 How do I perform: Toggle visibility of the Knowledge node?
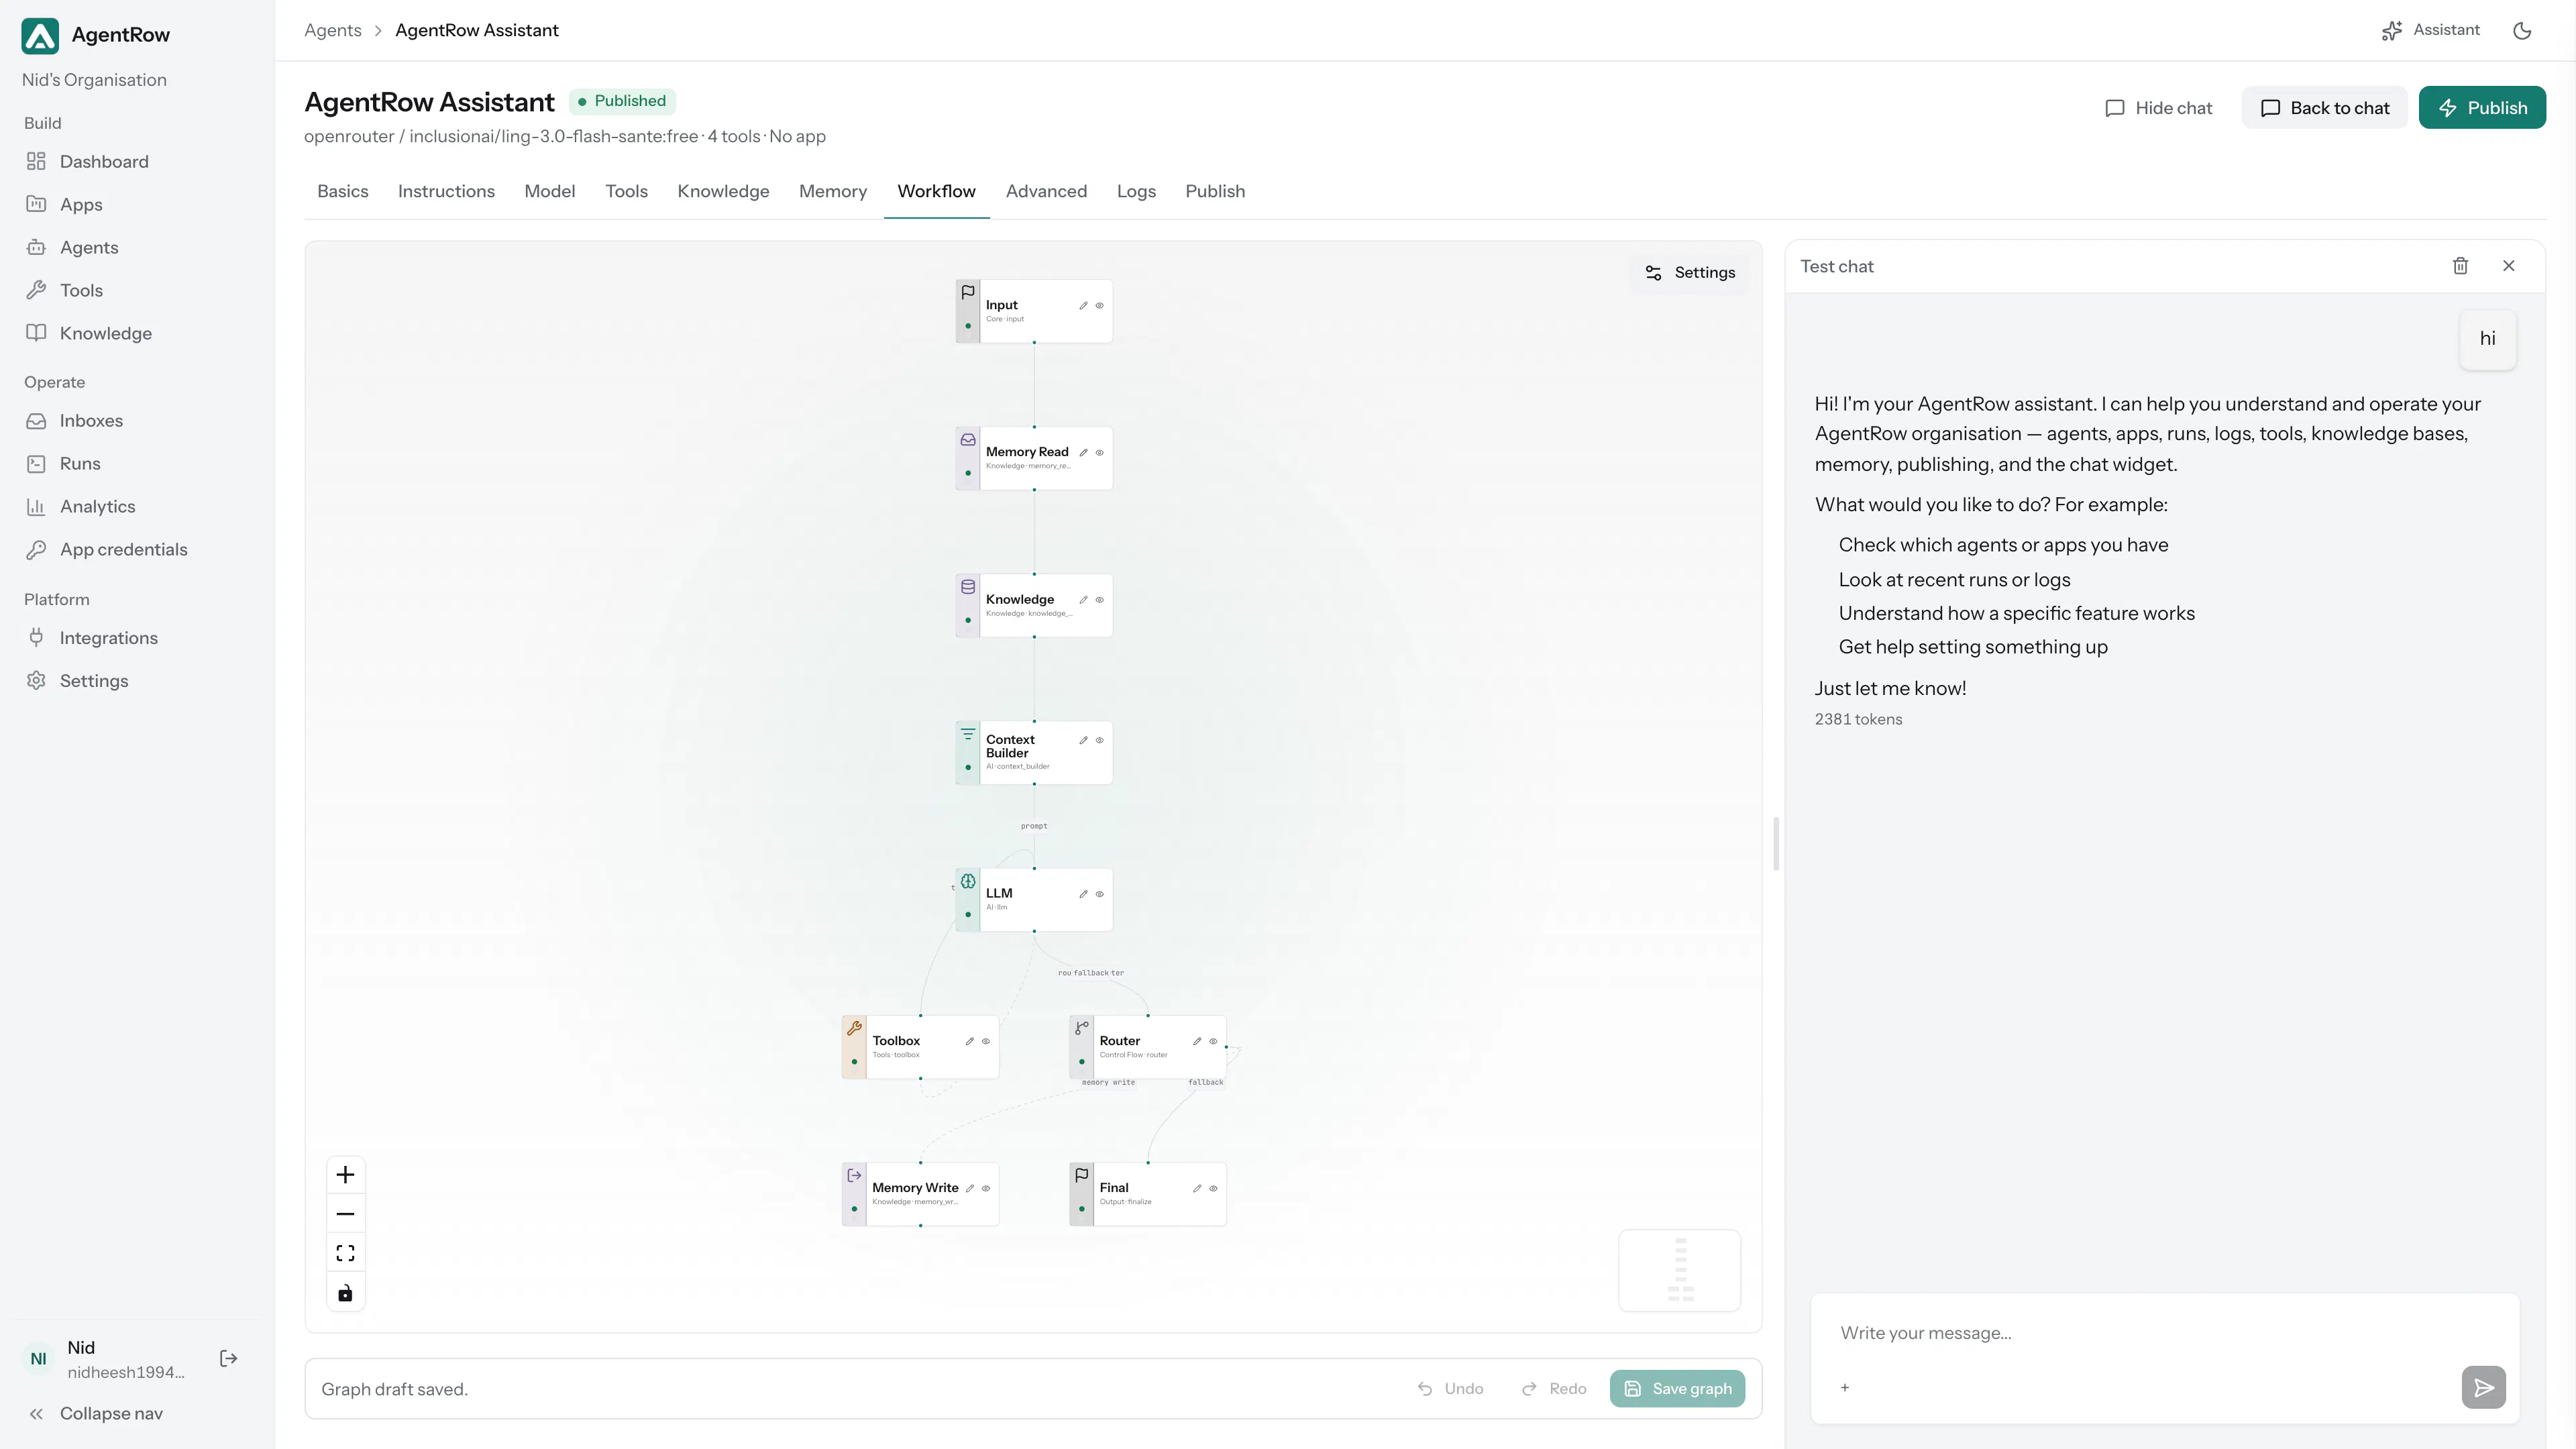coord(1099,600)
